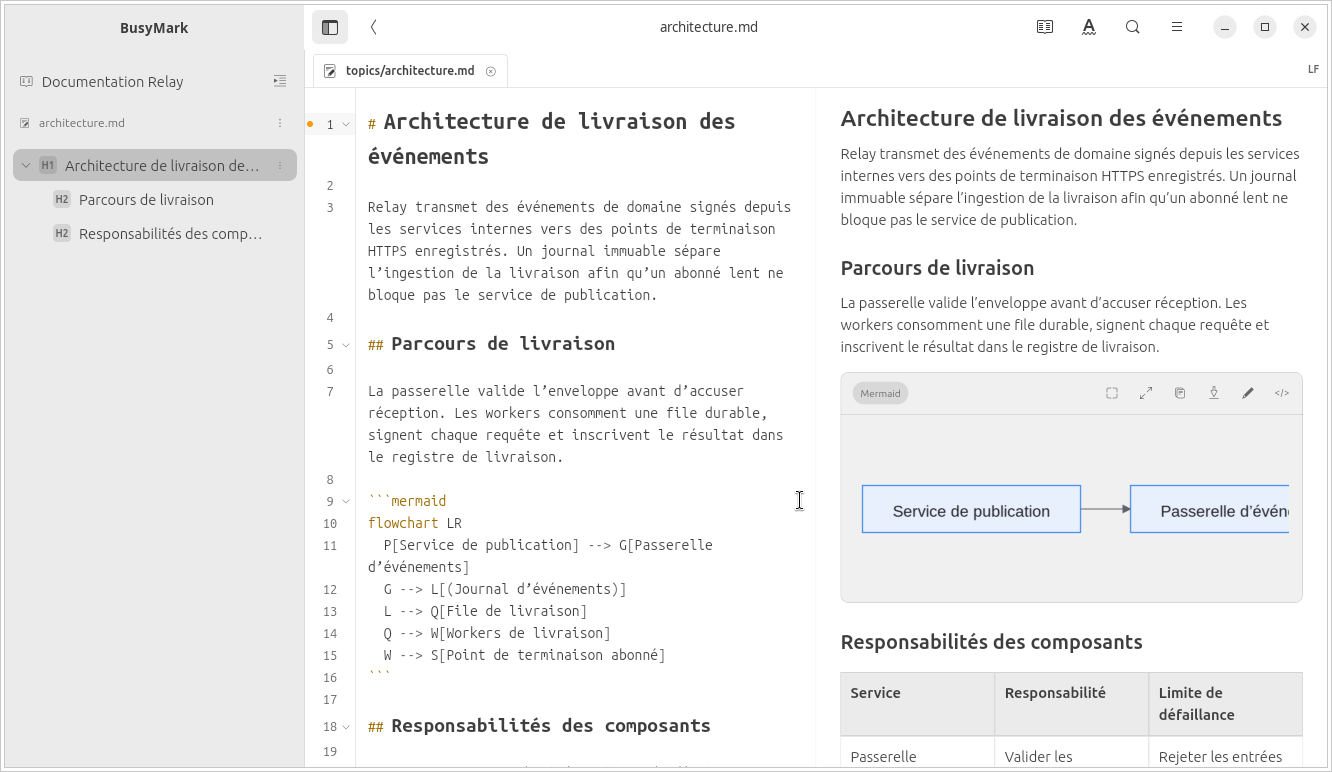Viewport: 1332px width, 772px height.
Task: Click the Service de publication diagram node
Action: (x=971, y=509)
